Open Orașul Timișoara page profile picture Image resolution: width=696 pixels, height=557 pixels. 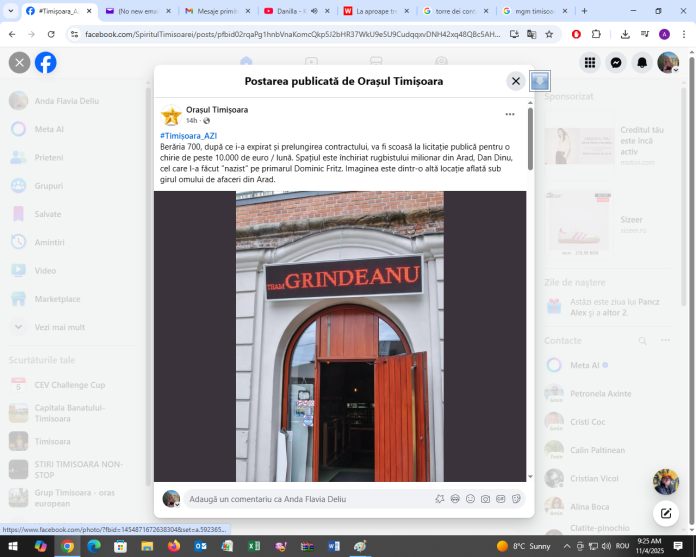click(x=171, y=115)
